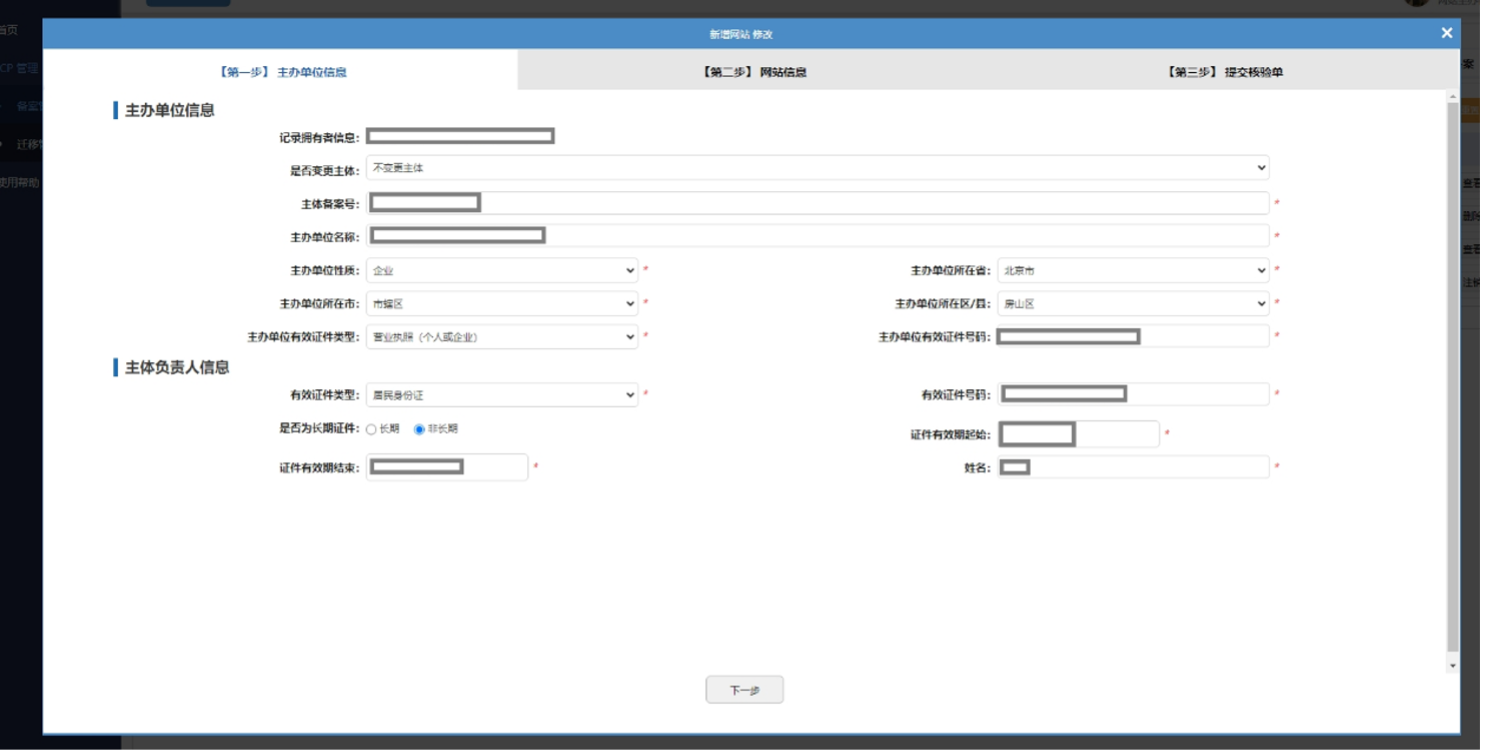Close the 新增网站 修改 dialog
Screen dimensions: 1485x754
[1446, 33]
